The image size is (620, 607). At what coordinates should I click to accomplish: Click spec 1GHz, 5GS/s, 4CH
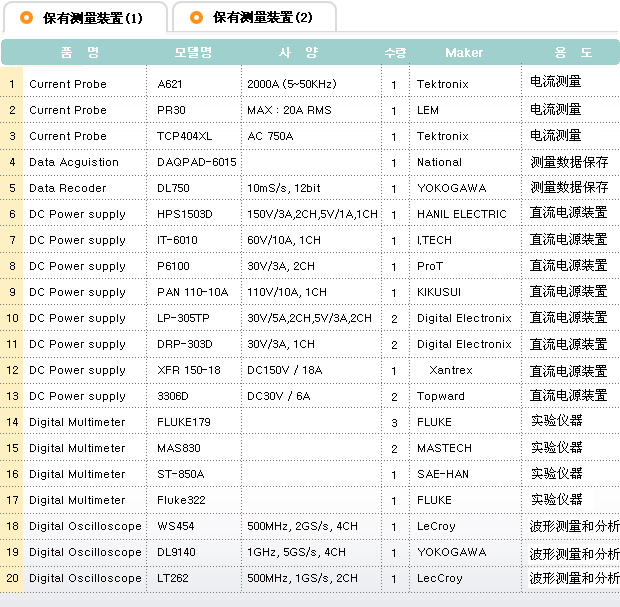(x=297, y=552)
